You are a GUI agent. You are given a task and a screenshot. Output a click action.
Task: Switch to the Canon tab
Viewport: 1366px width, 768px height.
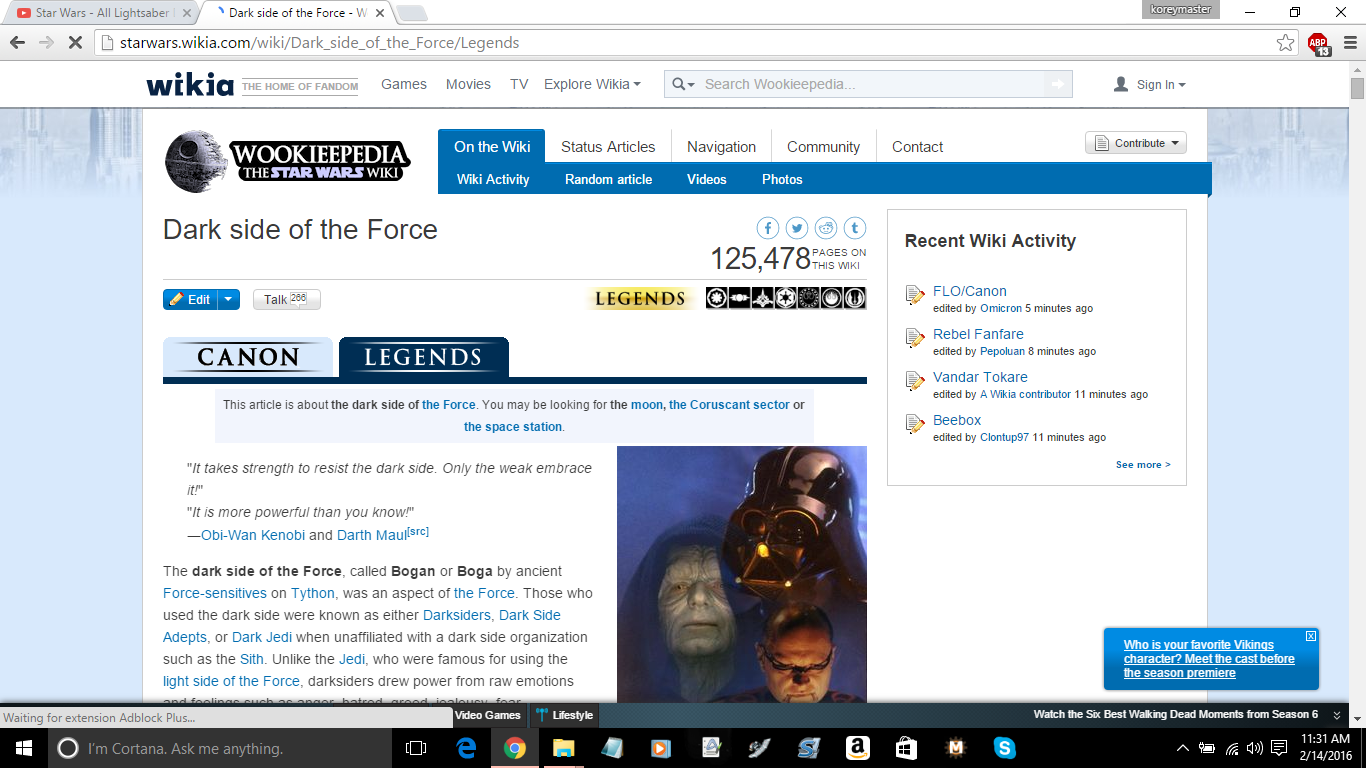248,357
